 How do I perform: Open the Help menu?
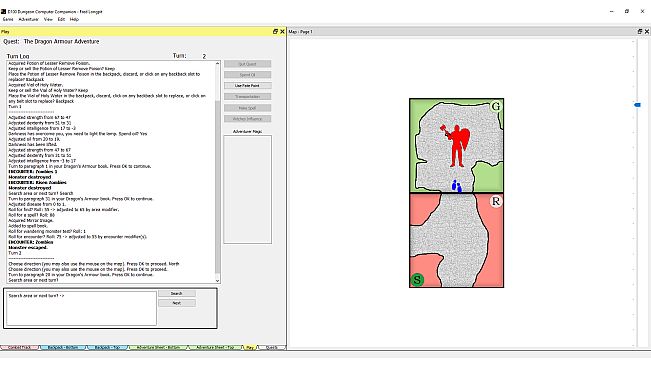(74, 19)
